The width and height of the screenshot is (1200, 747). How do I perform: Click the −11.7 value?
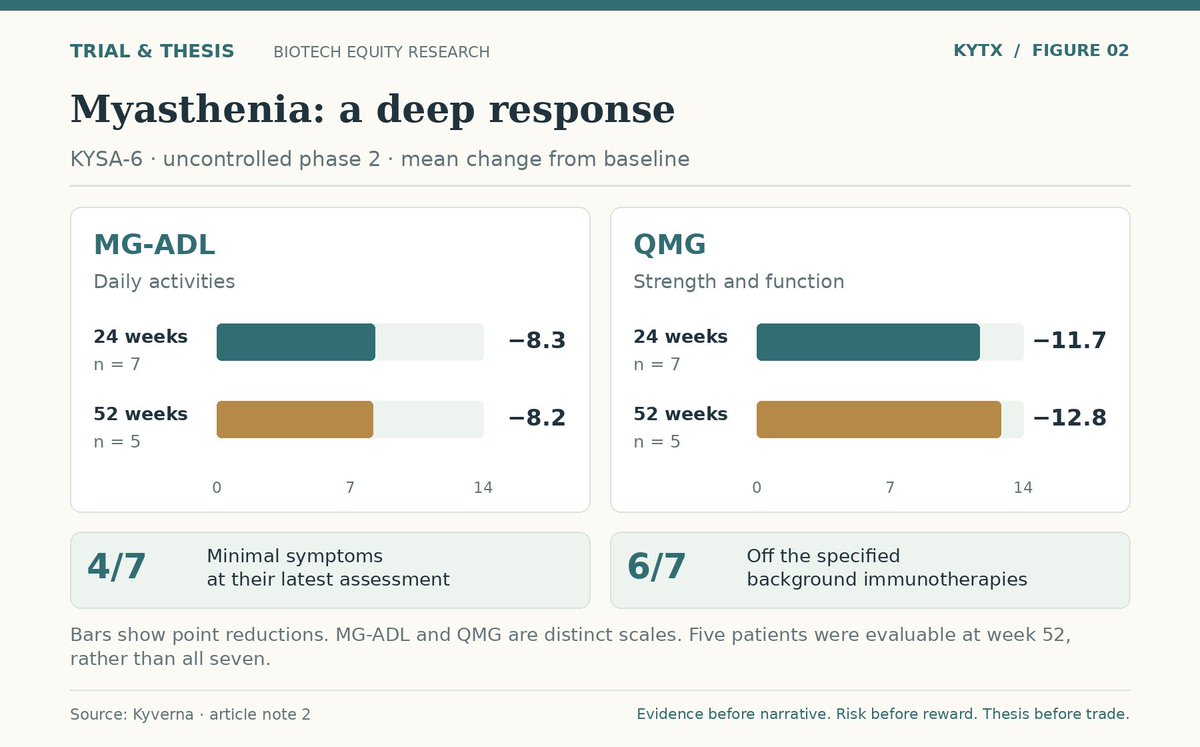(x=1069, y=341)
